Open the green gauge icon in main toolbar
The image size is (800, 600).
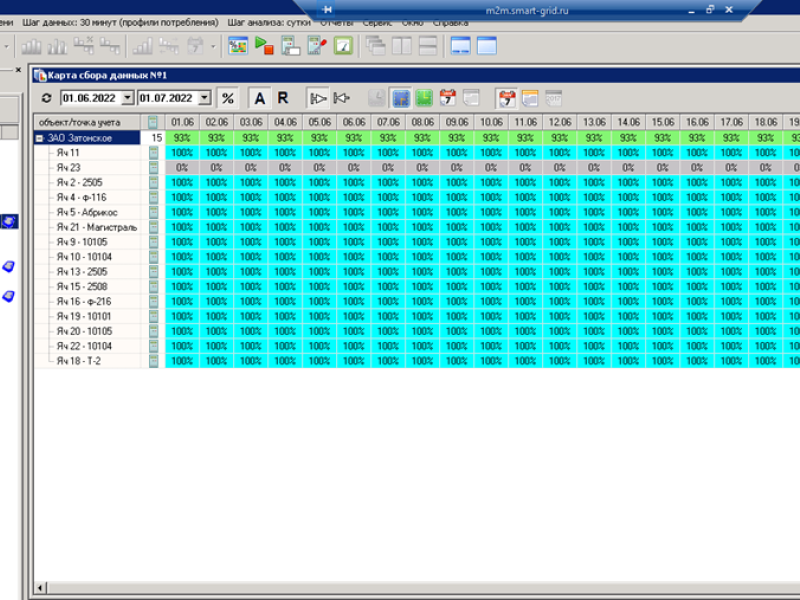(x=343, y=46)
